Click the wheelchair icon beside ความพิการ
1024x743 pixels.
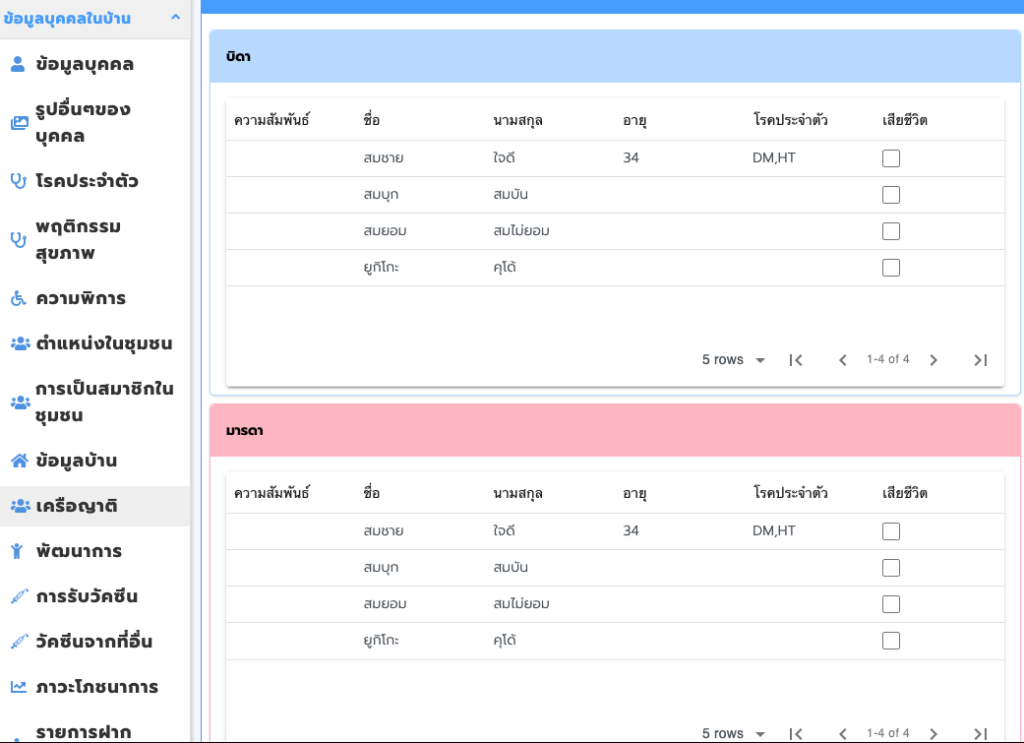(x=18, y=298)
